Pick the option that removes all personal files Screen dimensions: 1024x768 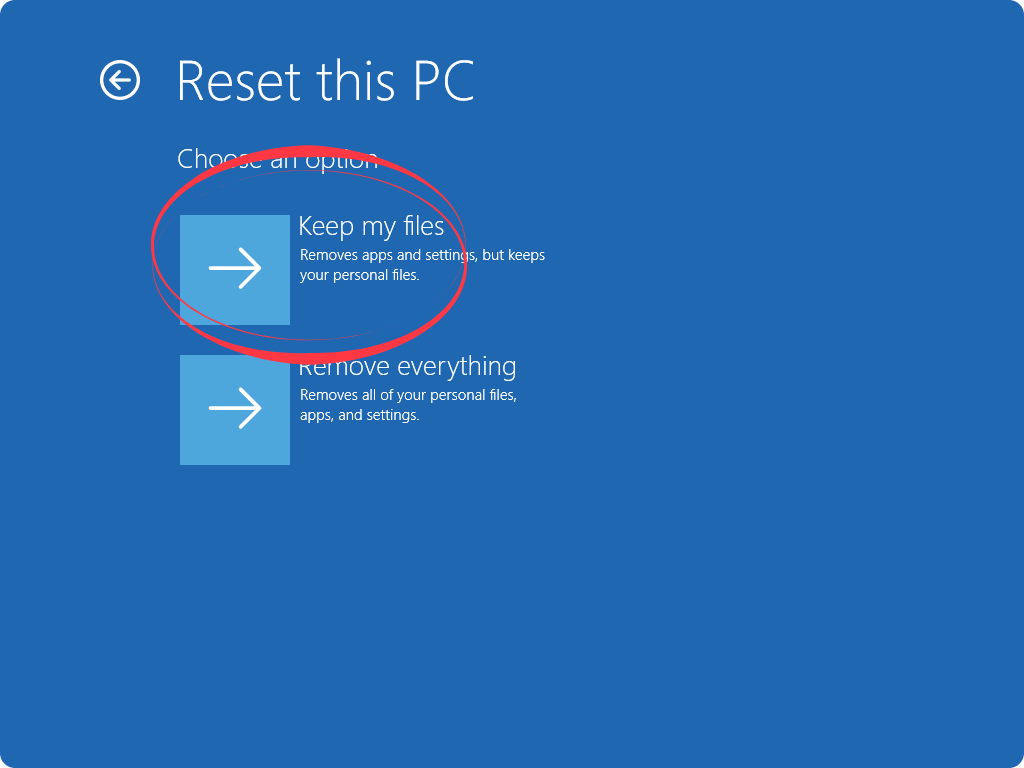(x=235, y=410)
